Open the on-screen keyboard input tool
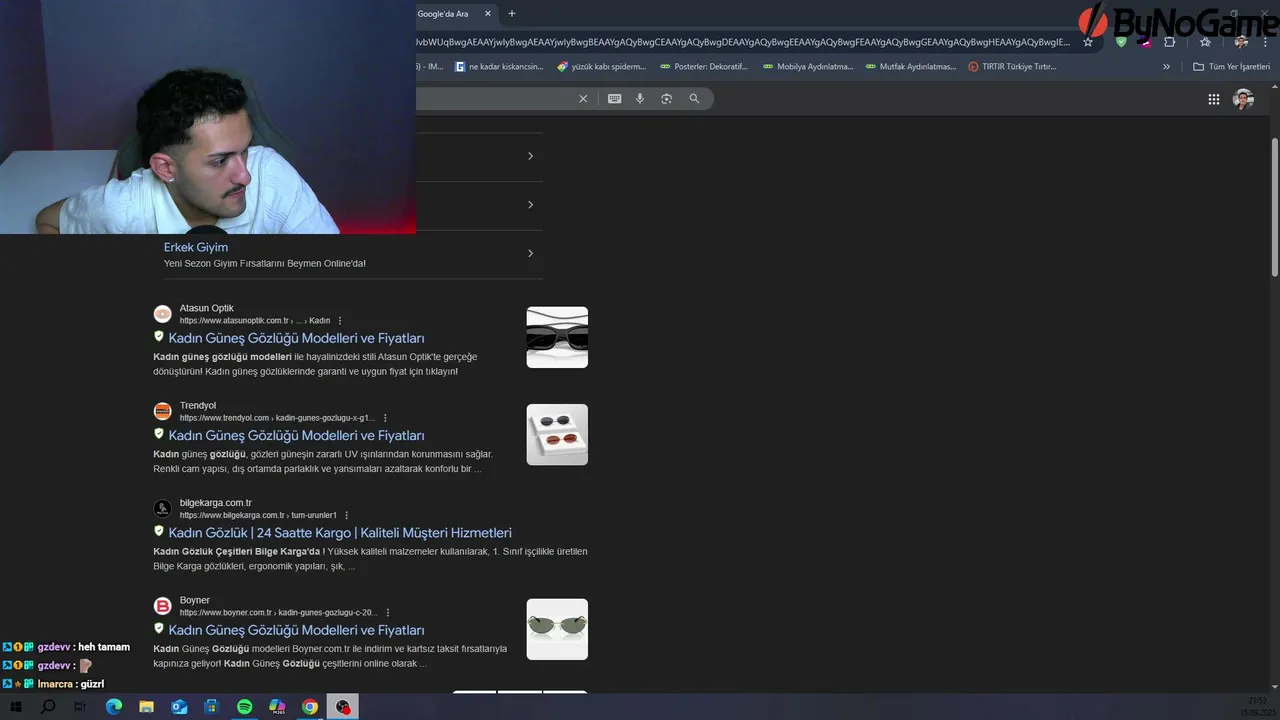 tap(614, 99)
